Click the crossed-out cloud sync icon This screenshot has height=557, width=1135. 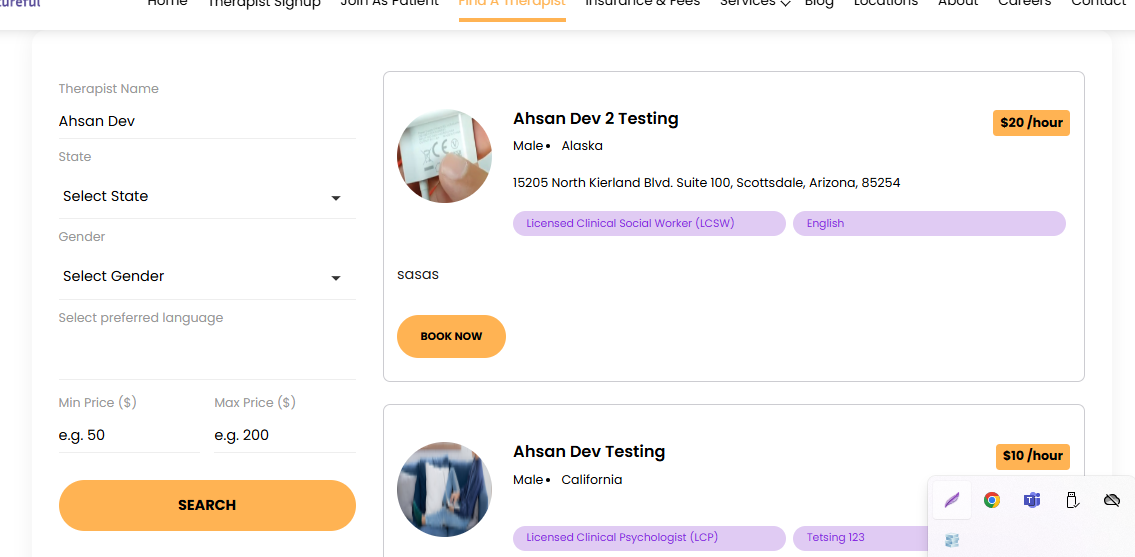pyautogui.click(x=1111, y=500)
